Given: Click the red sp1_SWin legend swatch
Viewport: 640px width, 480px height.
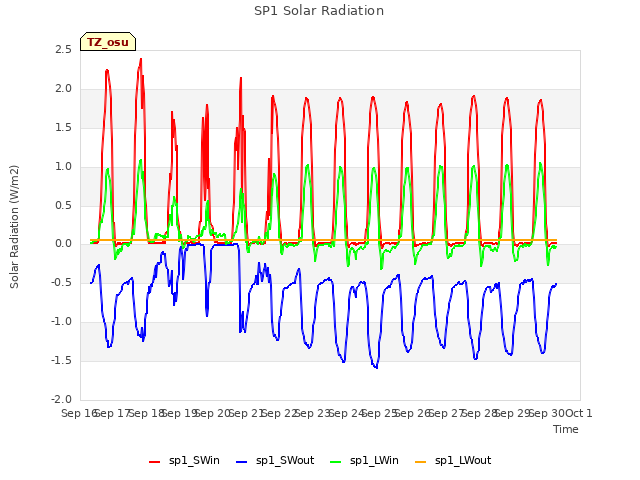Looking at the screenshot, I should click(155, 462).
